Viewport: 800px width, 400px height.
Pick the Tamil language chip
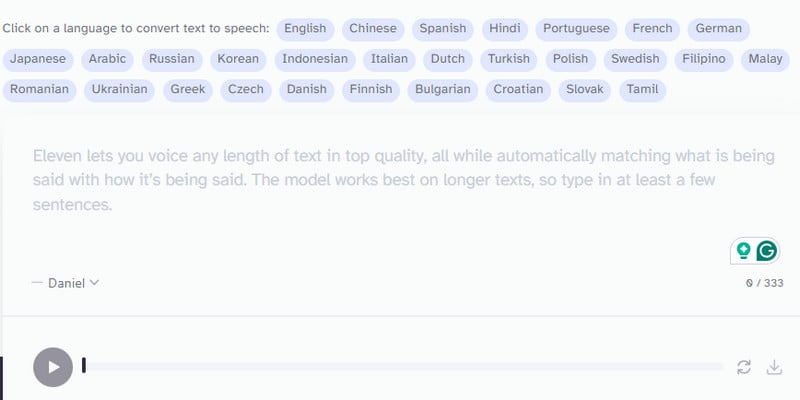(642, 90)
